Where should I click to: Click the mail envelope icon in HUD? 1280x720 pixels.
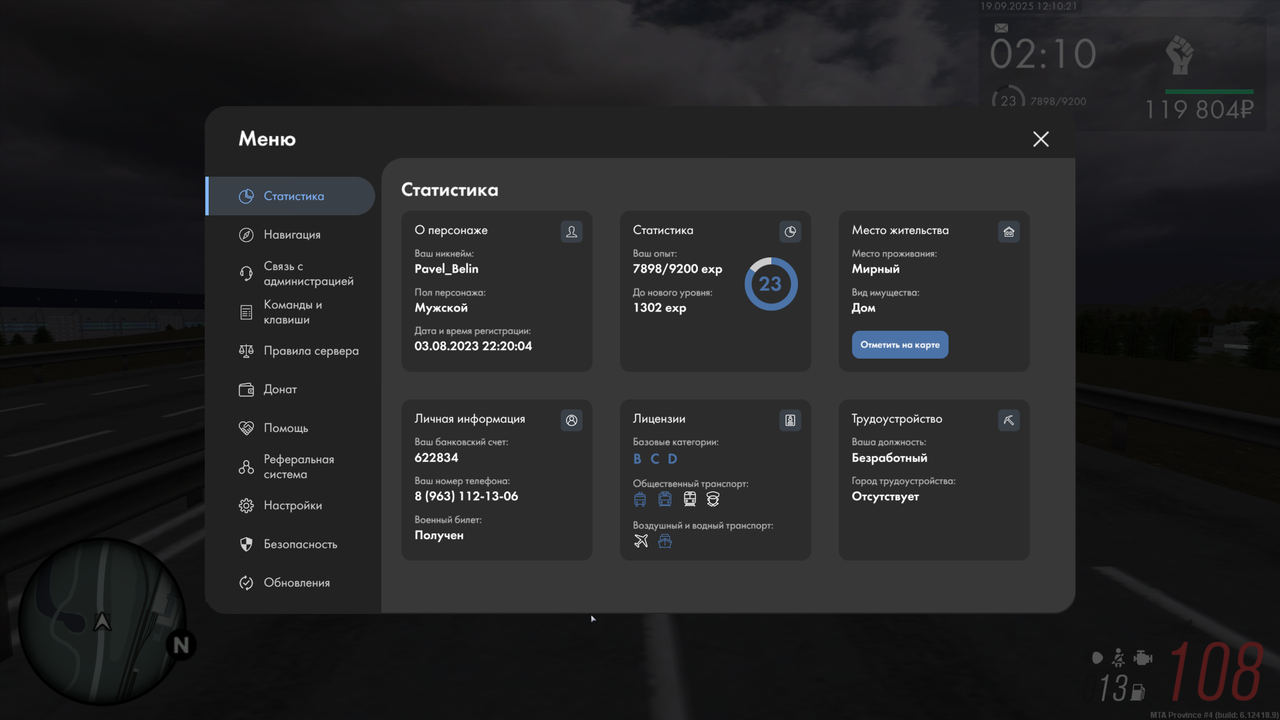coord(1000,30)
